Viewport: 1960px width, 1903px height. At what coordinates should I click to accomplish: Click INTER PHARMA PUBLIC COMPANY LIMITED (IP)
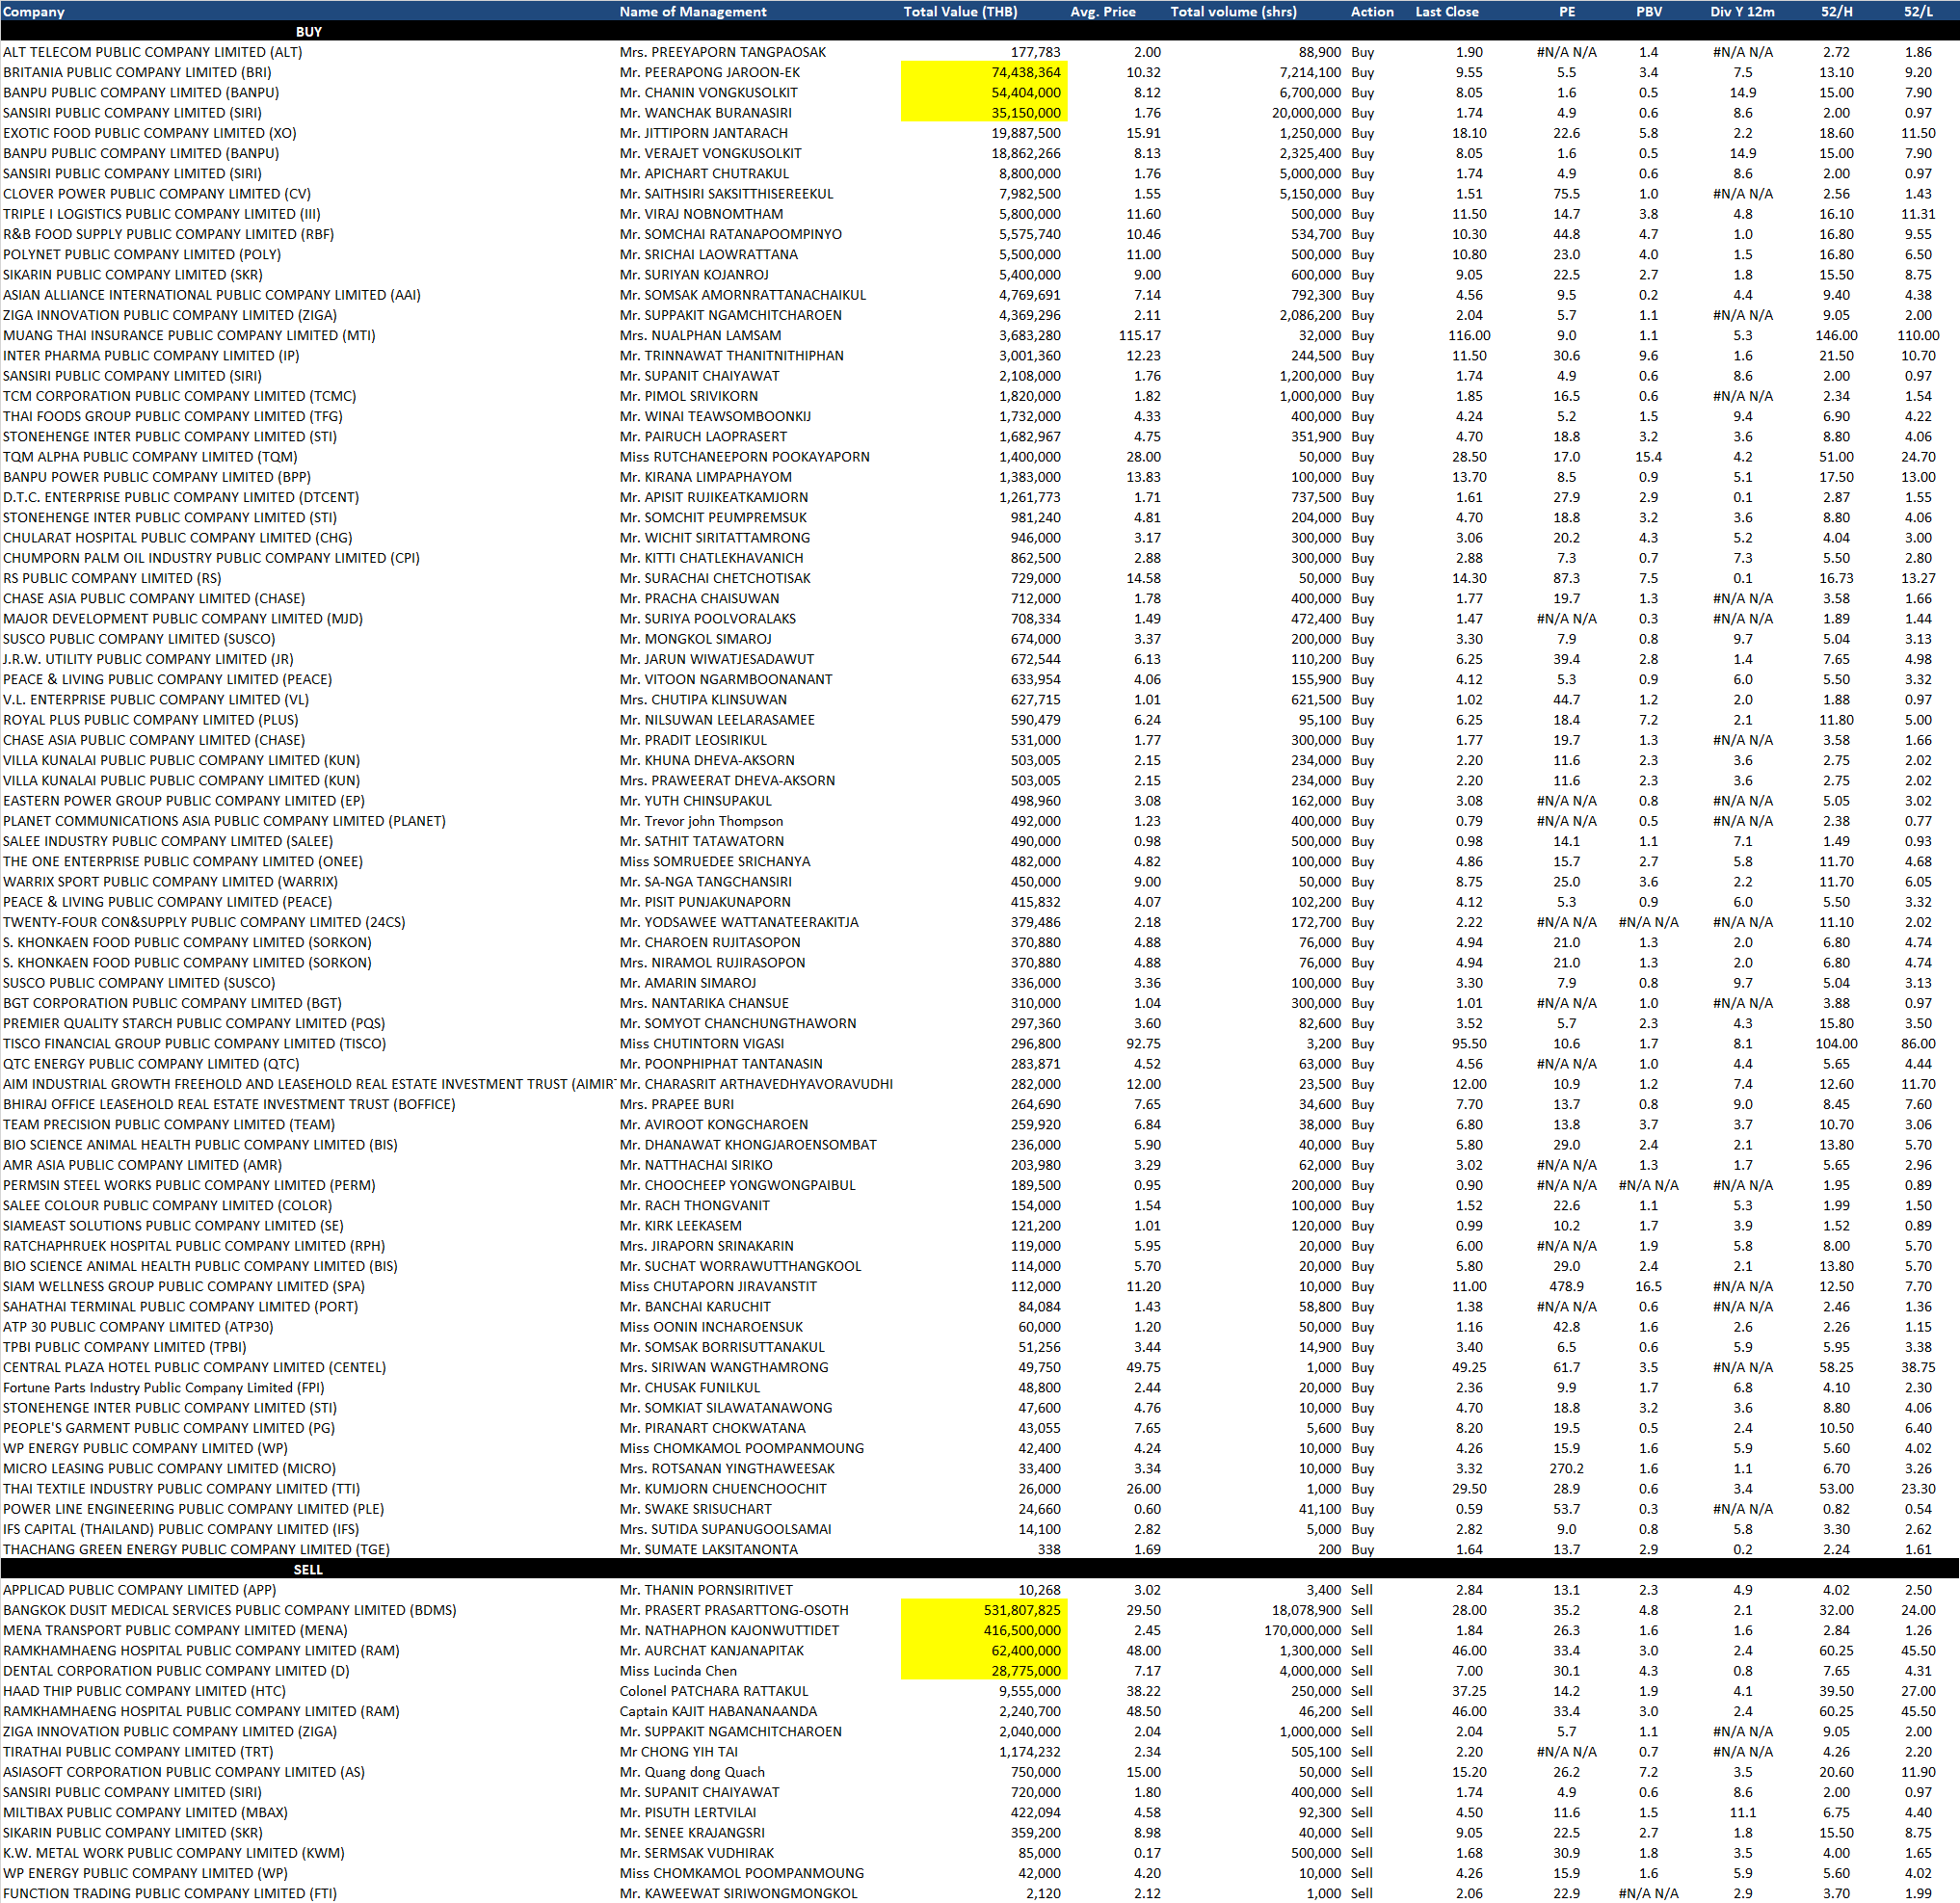pyautogui.click(x=151, y=355)
